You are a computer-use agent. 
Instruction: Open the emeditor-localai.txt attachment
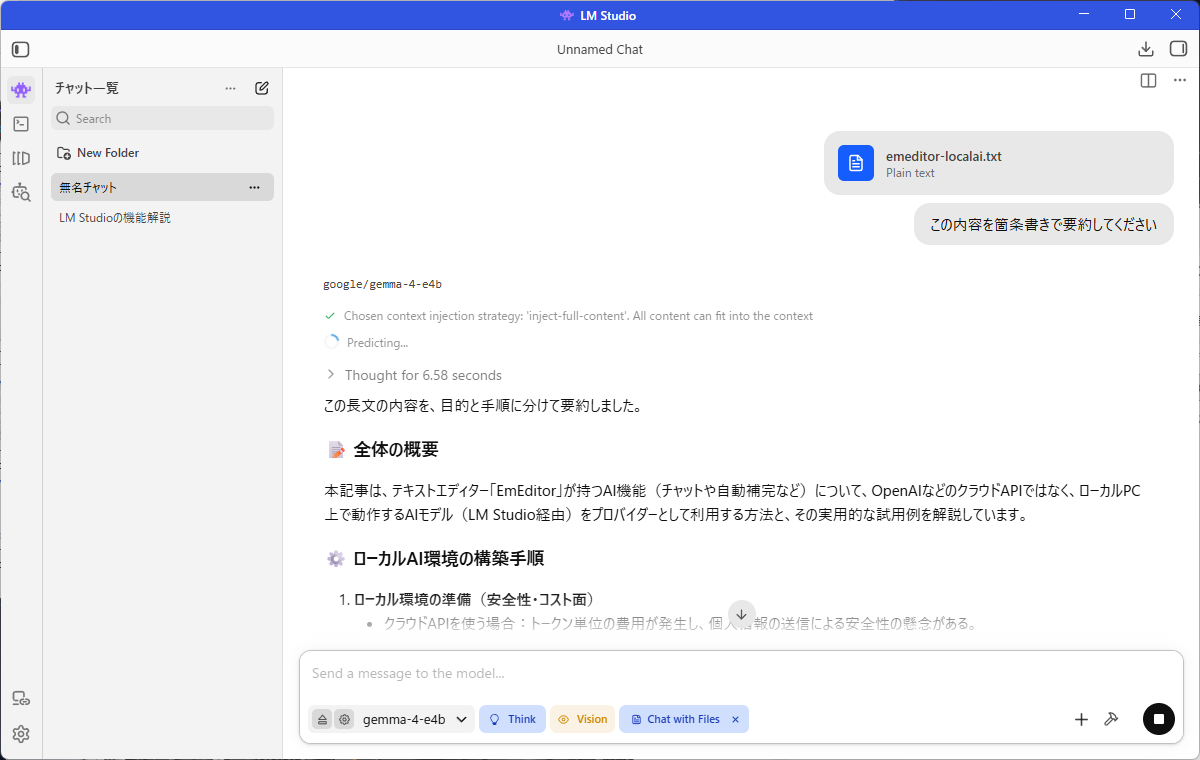click(x=999, y=163)
